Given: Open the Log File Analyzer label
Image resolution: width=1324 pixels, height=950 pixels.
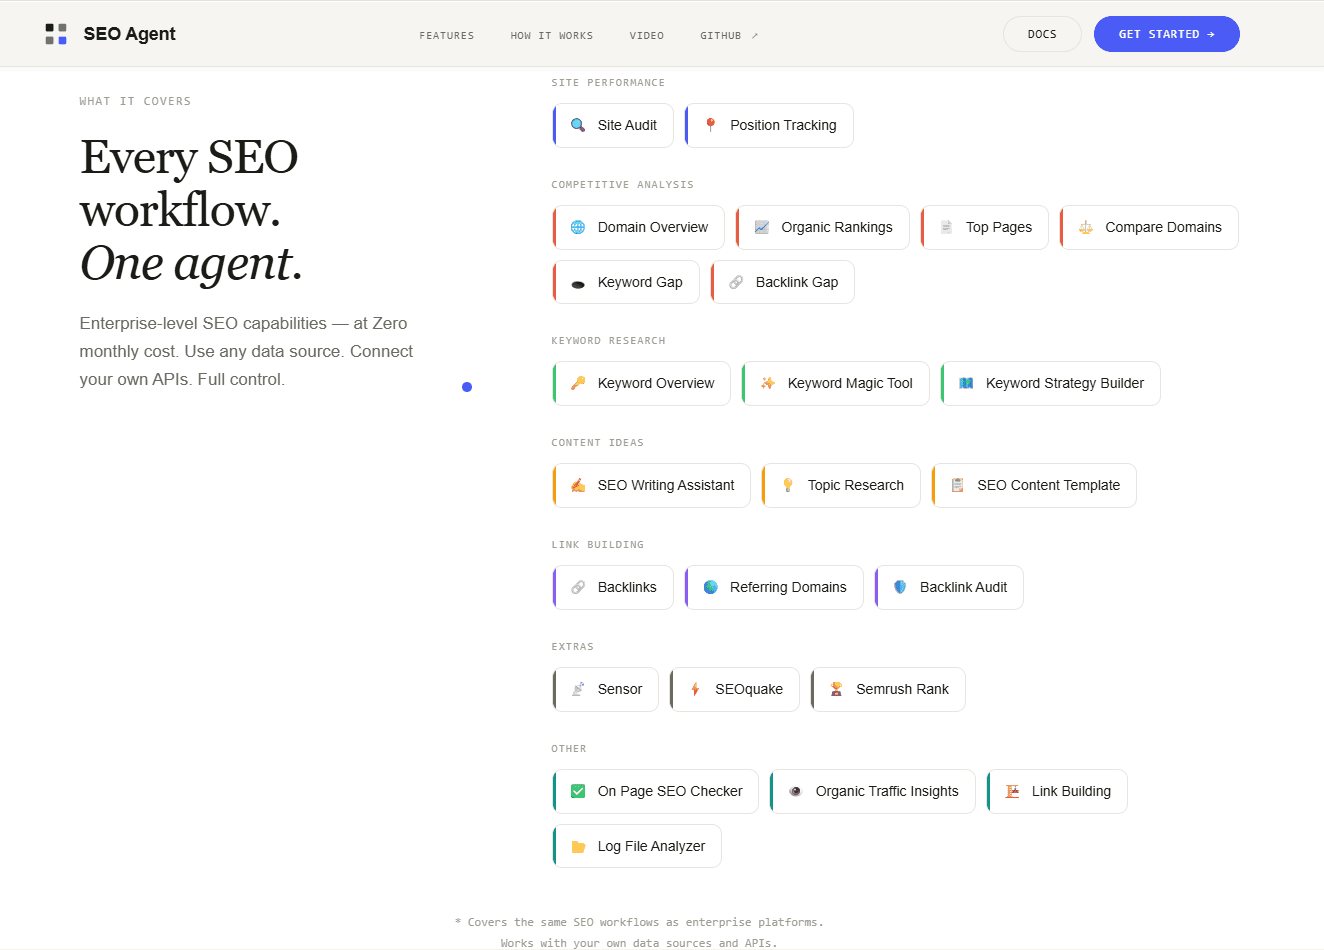Looking at the screenshot, I should (x=651, y=846).
